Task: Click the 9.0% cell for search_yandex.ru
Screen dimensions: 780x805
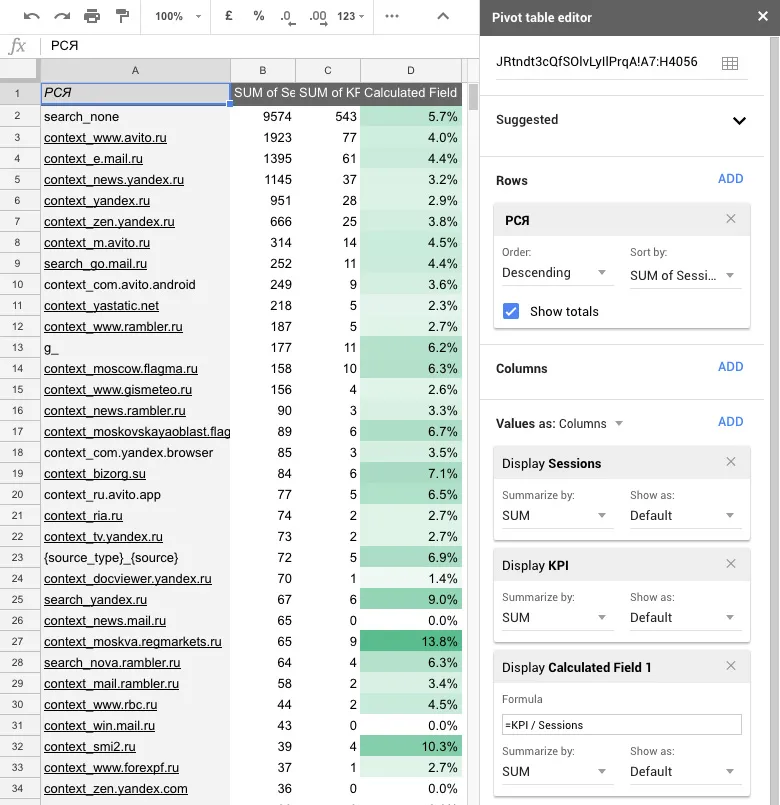Action: 411,599
